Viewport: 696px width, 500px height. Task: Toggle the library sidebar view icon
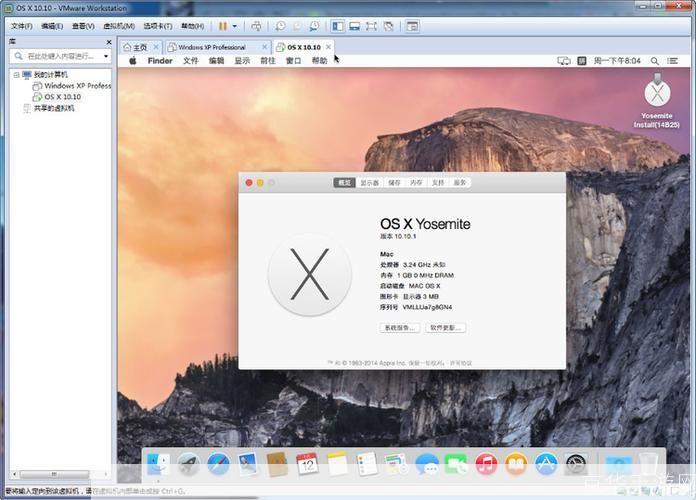[337, 26]
